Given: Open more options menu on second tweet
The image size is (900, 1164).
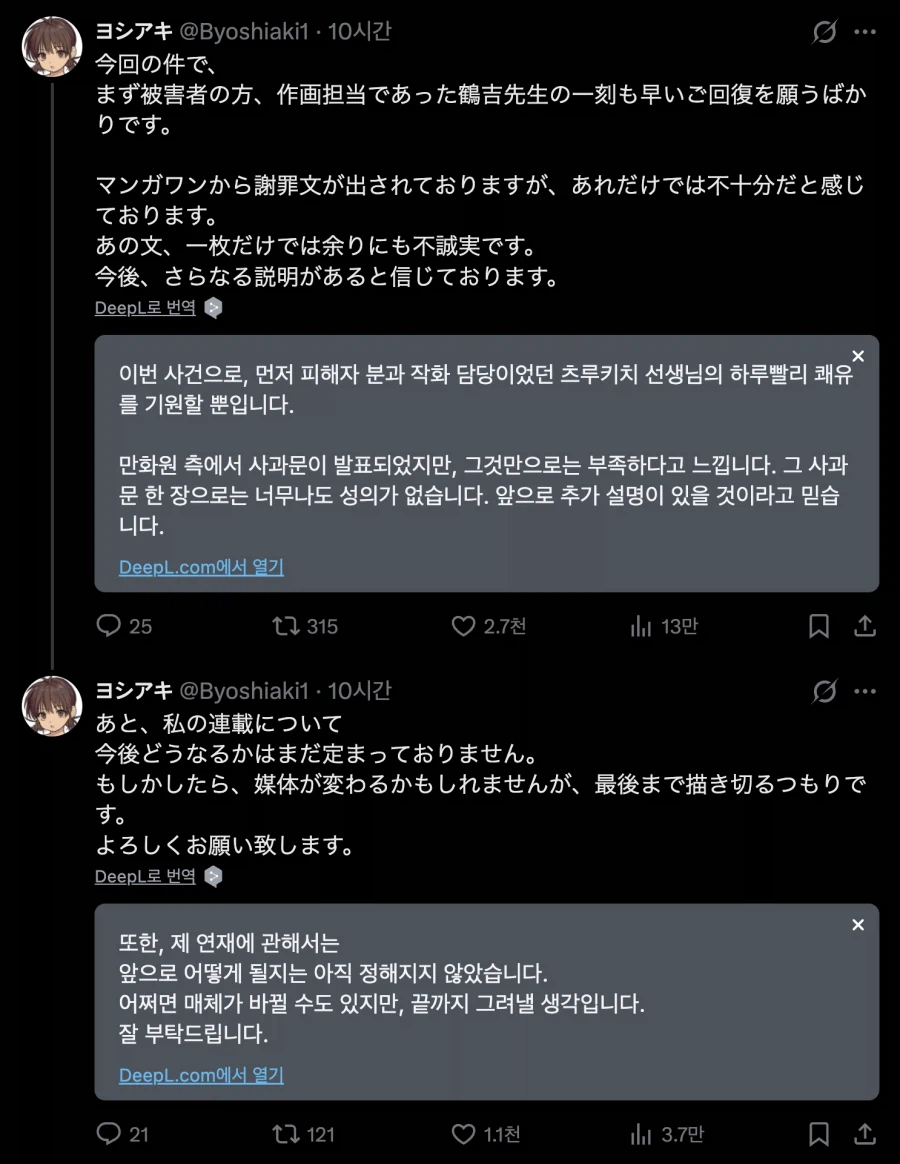Looking at the screenshot, I should [x=865, y=691].
